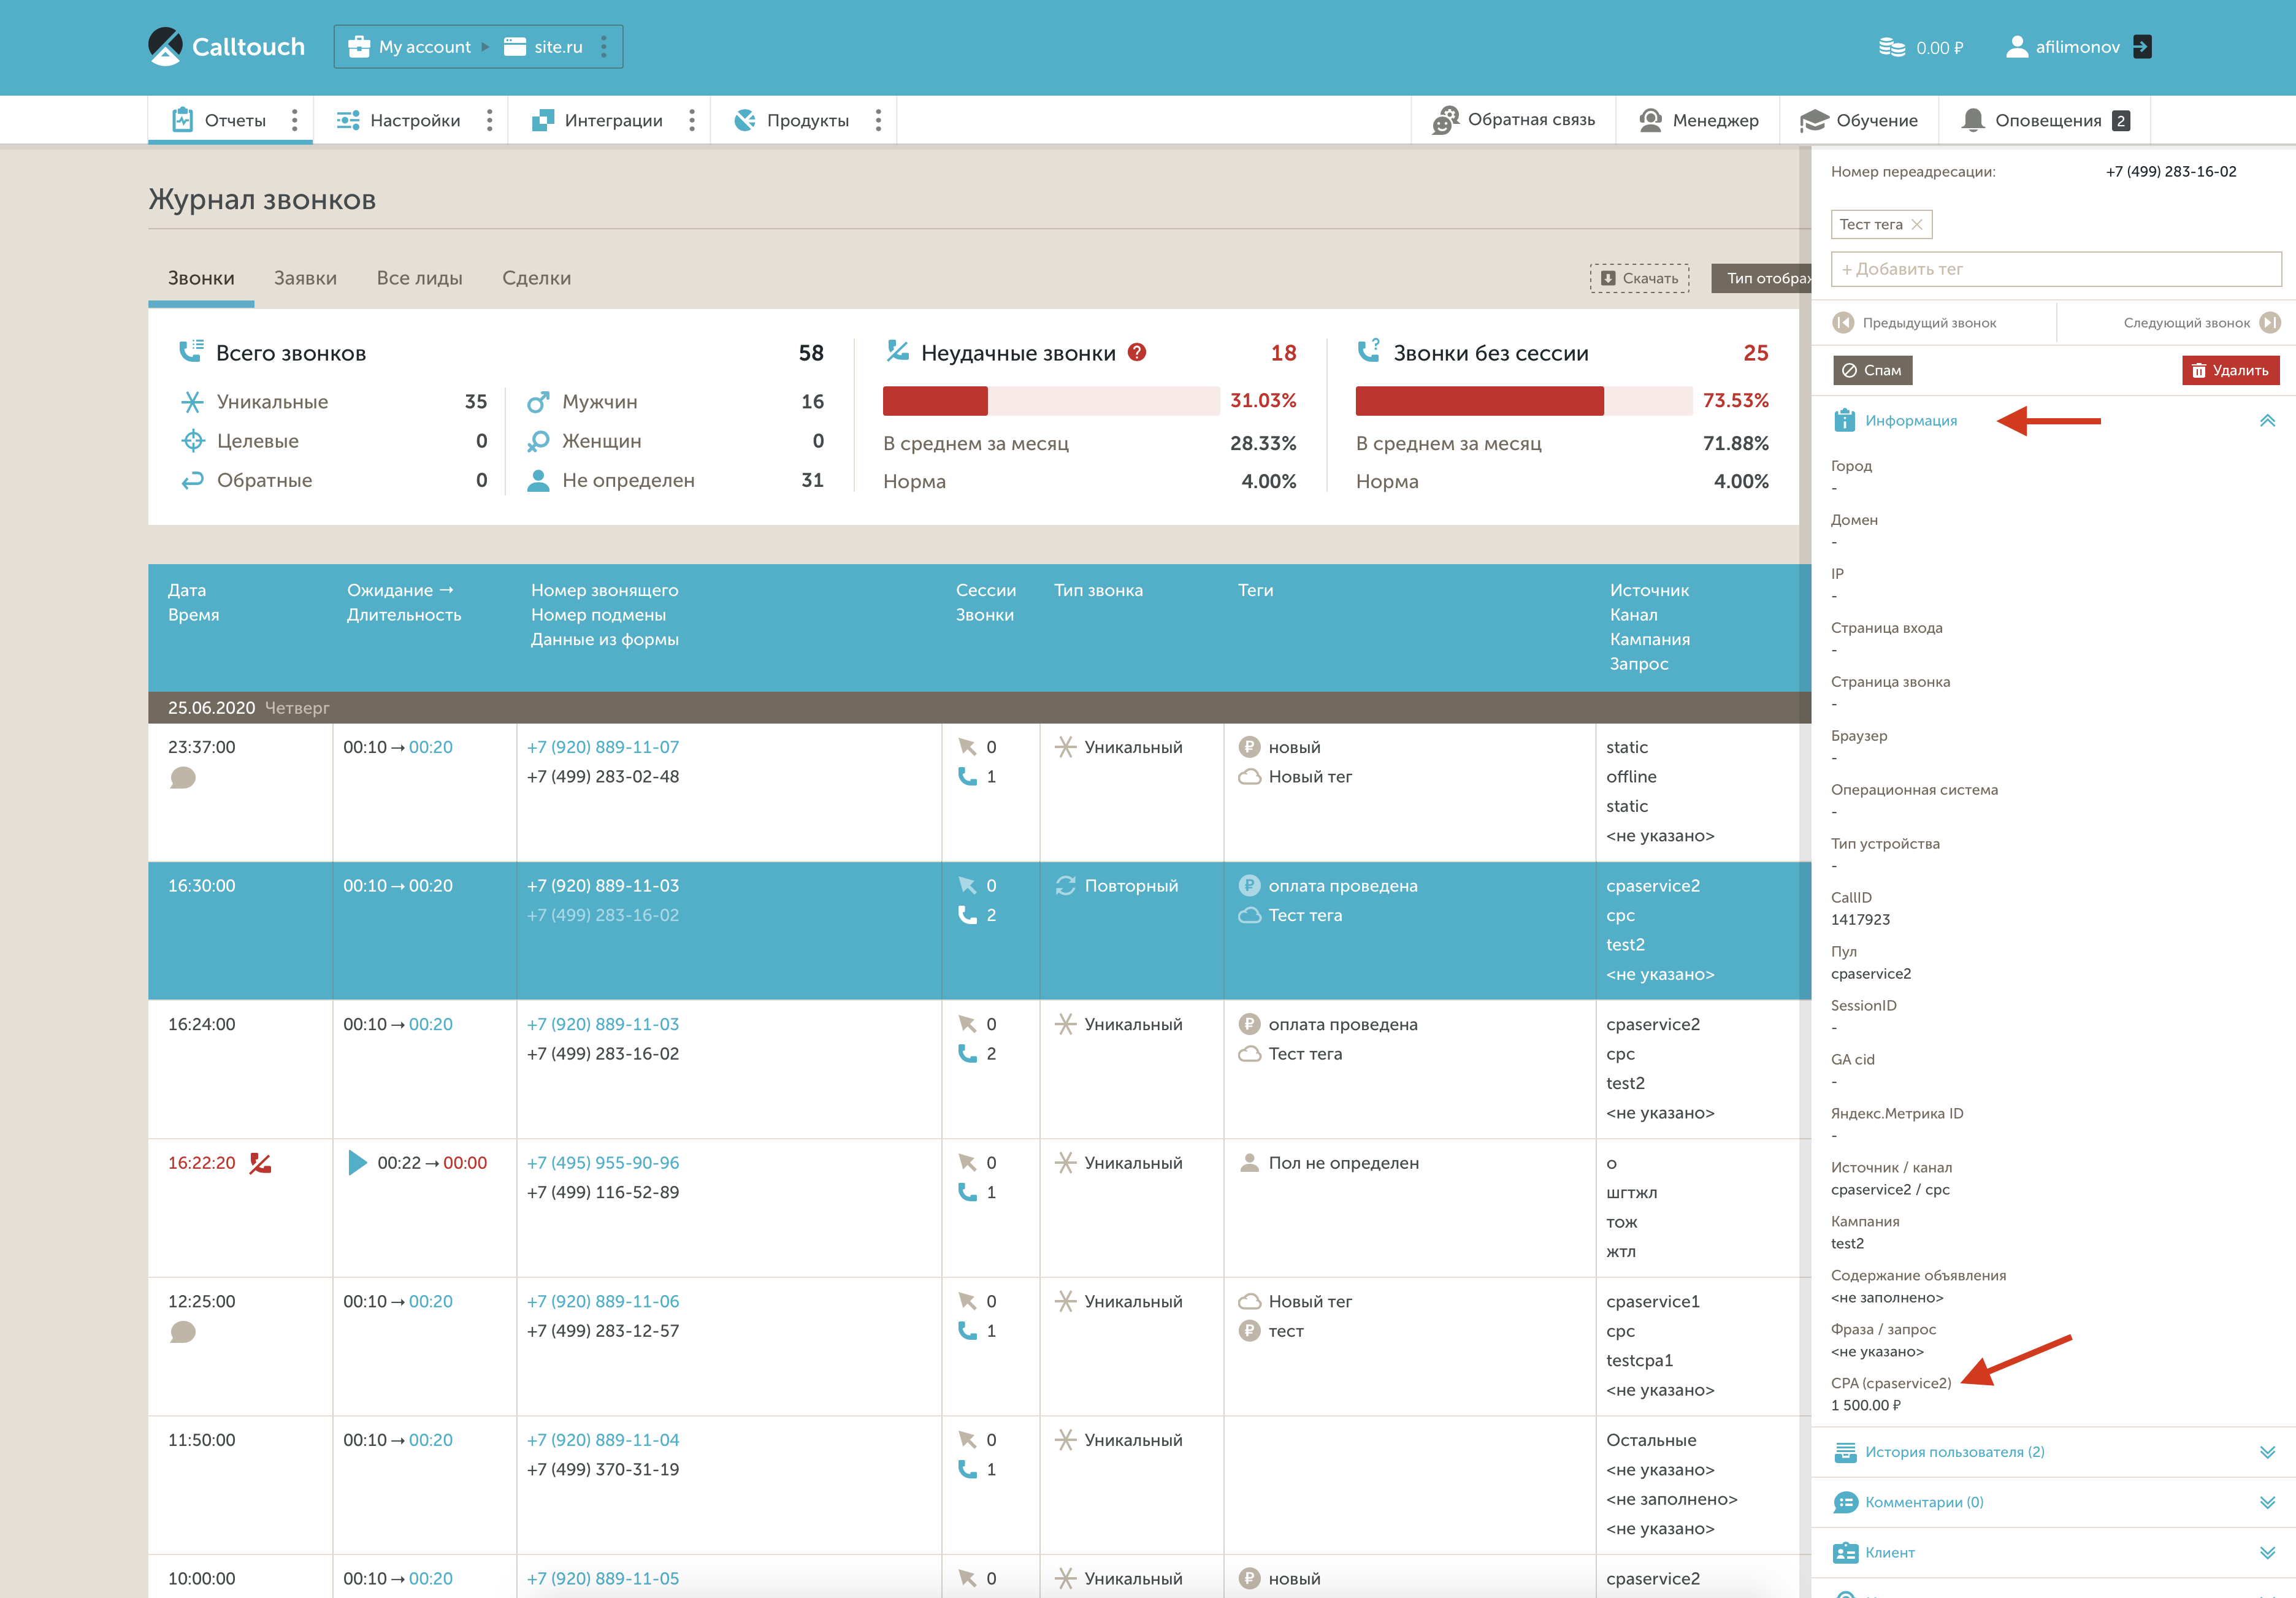Expand the Настройки dots dropdown
This screenshot has width=2296, height=1598.
[x=489, y=120]
